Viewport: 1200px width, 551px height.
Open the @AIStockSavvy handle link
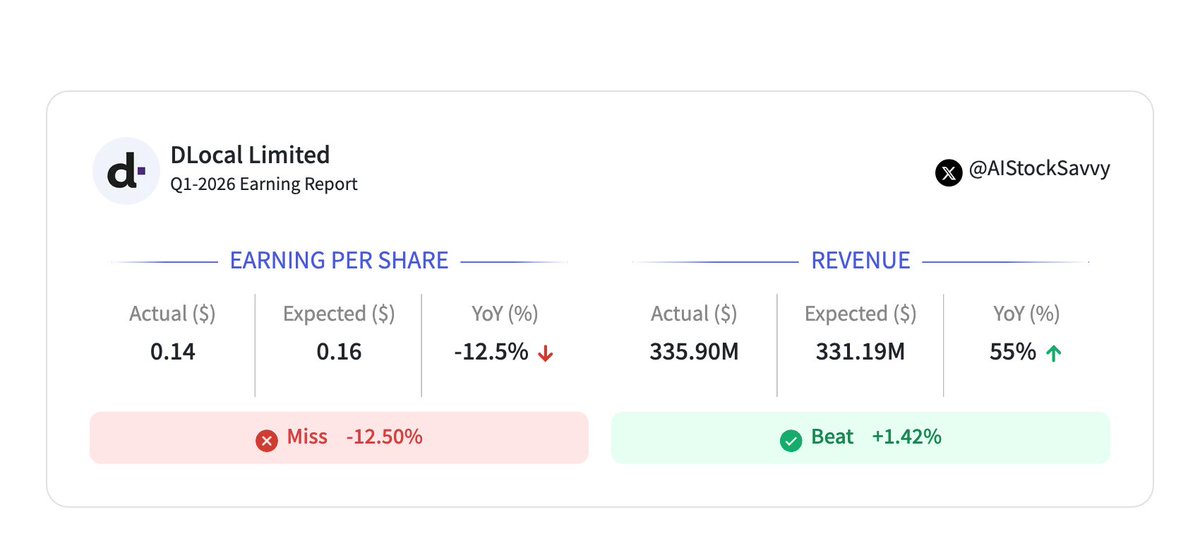click(1040, 170)
